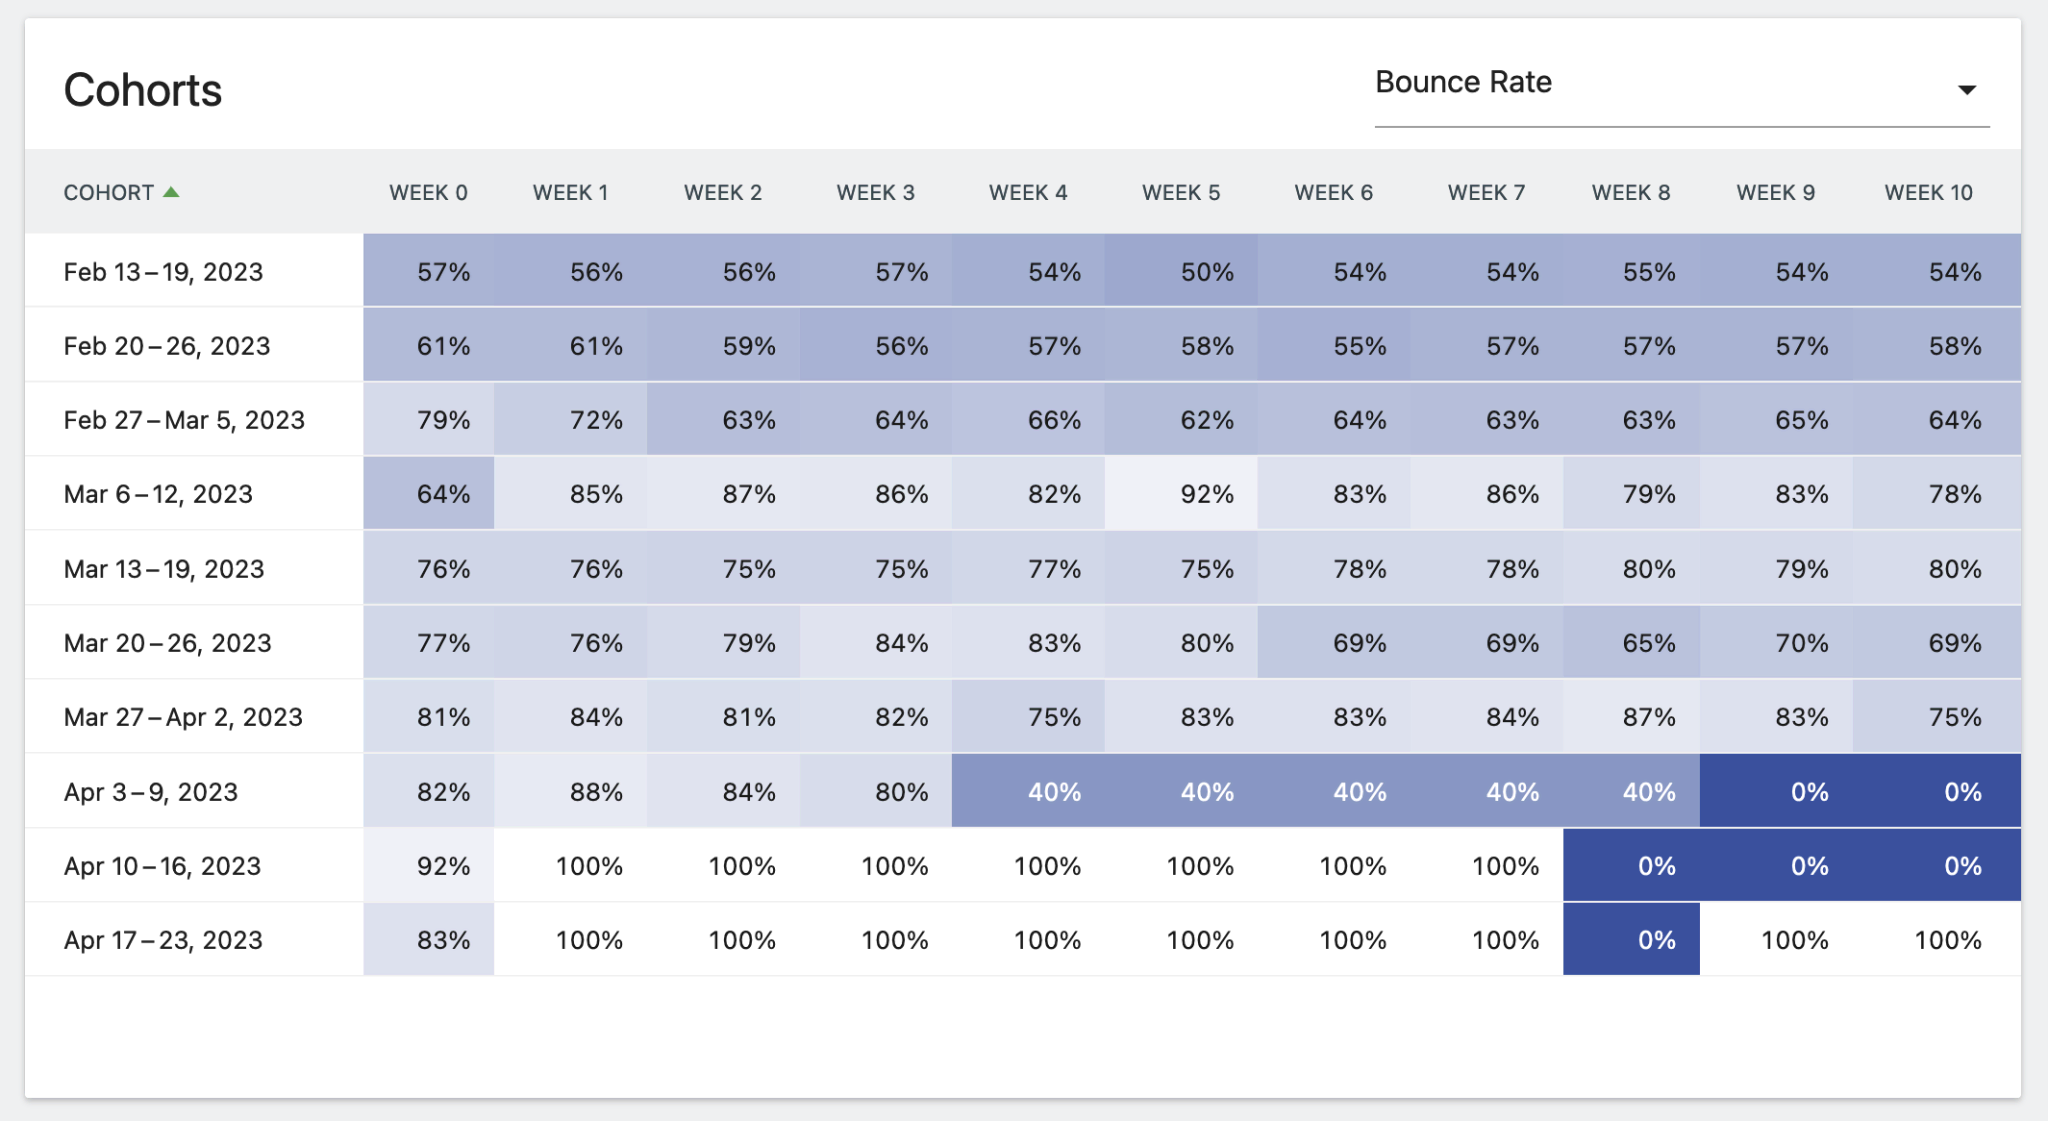The image size is (2048, 1121).
Task: Click the 40% cell under WEEK 4 for Apr 3–9
Action: tap(1052, 790)
